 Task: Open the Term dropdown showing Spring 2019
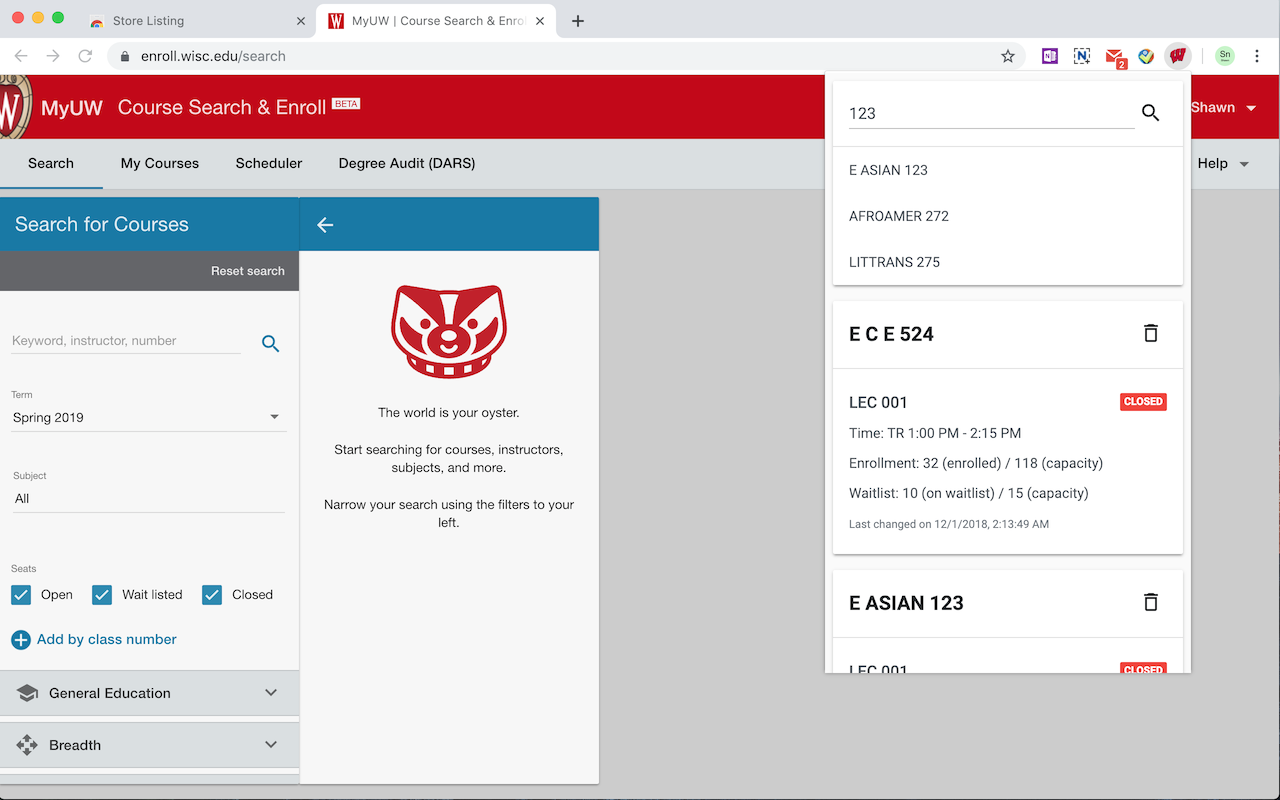click(148, 417)
